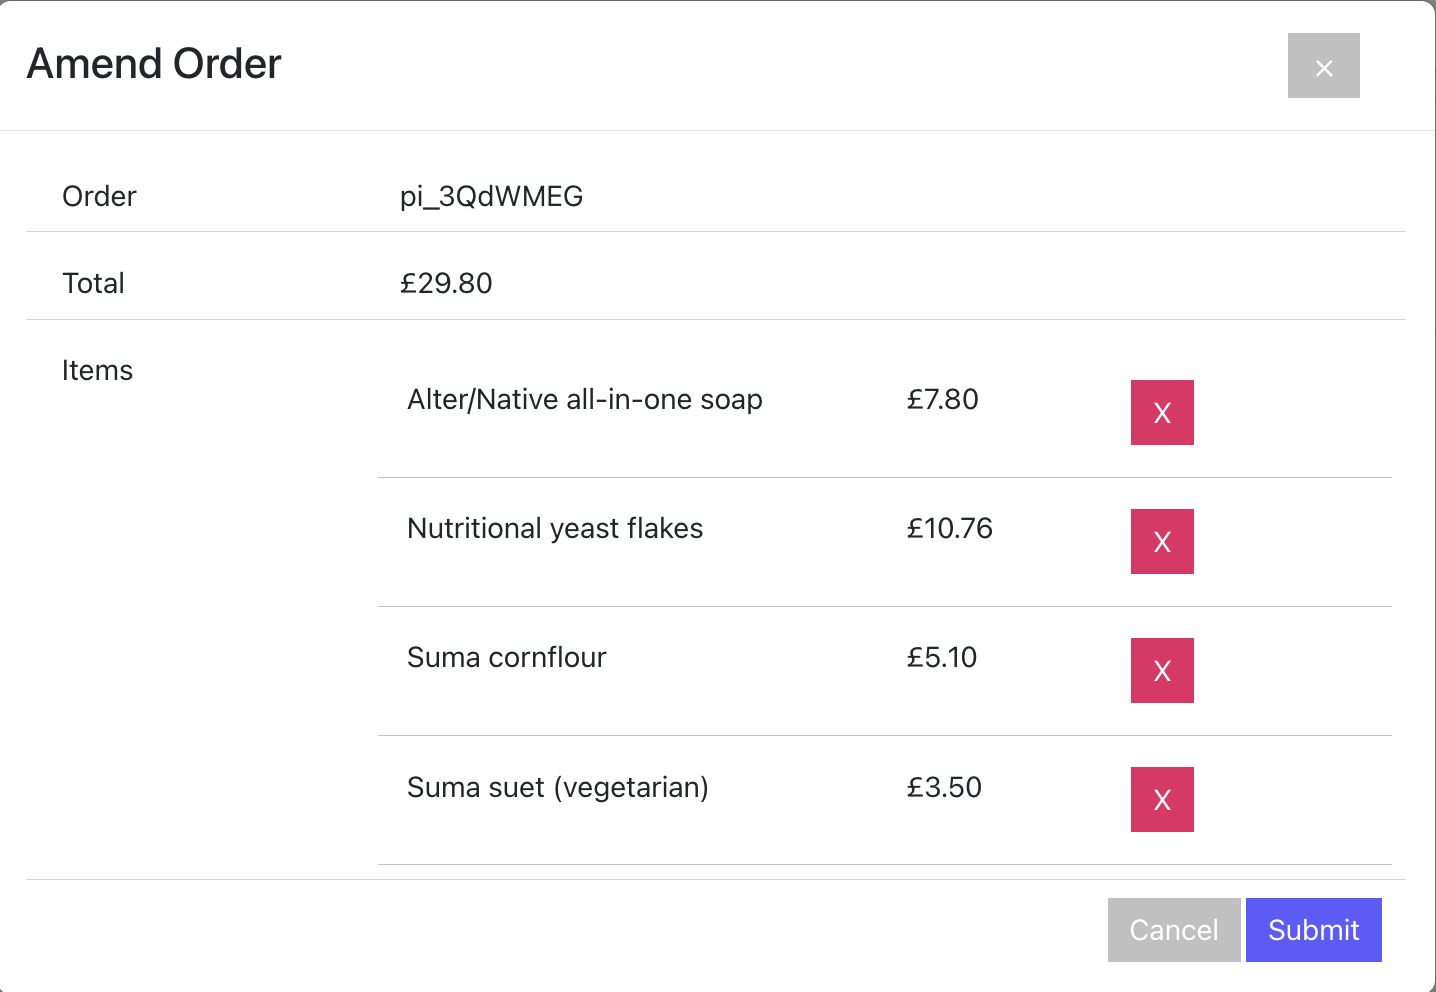The width and height of the screenshot is (1436, 992).
Task: Delete Nutritional yeast flakes item
Action: pyautogui.click(x=1161, y=541)
